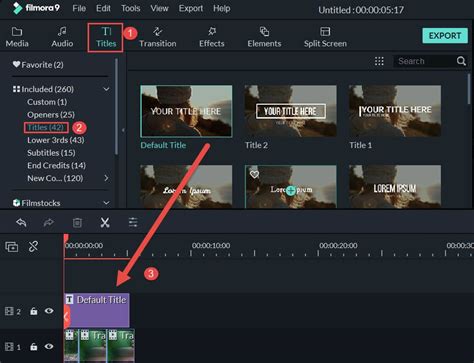This screenshot has height=363, width=474.
Task: Click the Split scissors icon
Action: point(105,222)
